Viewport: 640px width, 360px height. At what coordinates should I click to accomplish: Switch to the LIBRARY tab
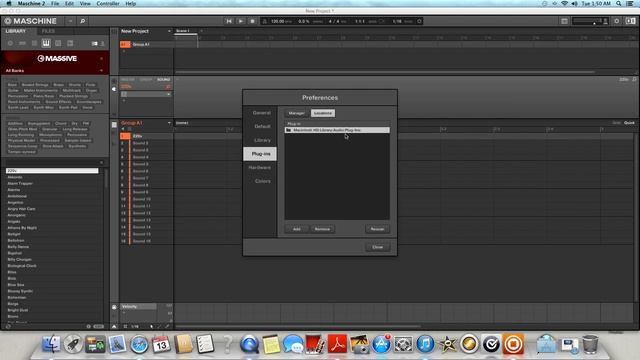pyautogui.click(x=16, y=31)
